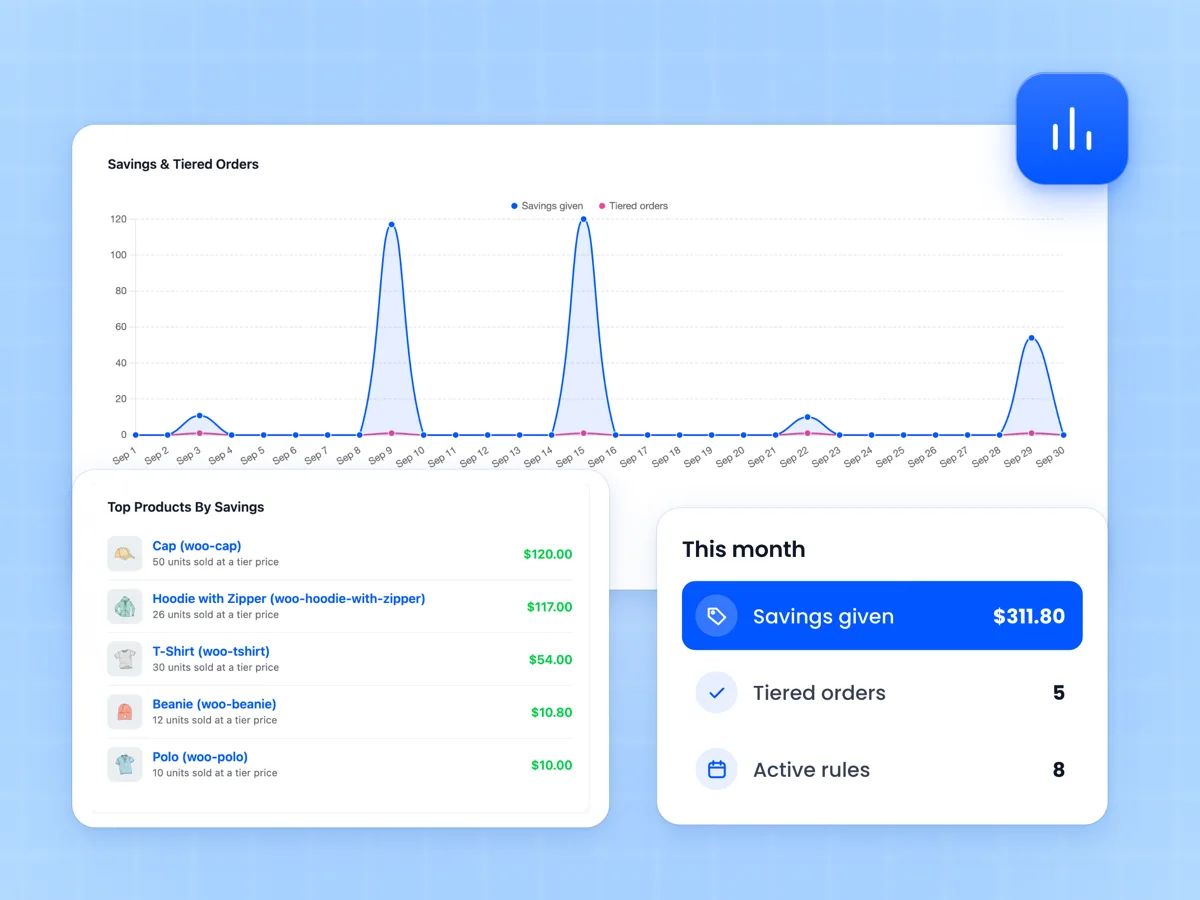Open the Hoodie with Zipper product link
Viewport: 1200px width, 900px height.
coord(289,599)
